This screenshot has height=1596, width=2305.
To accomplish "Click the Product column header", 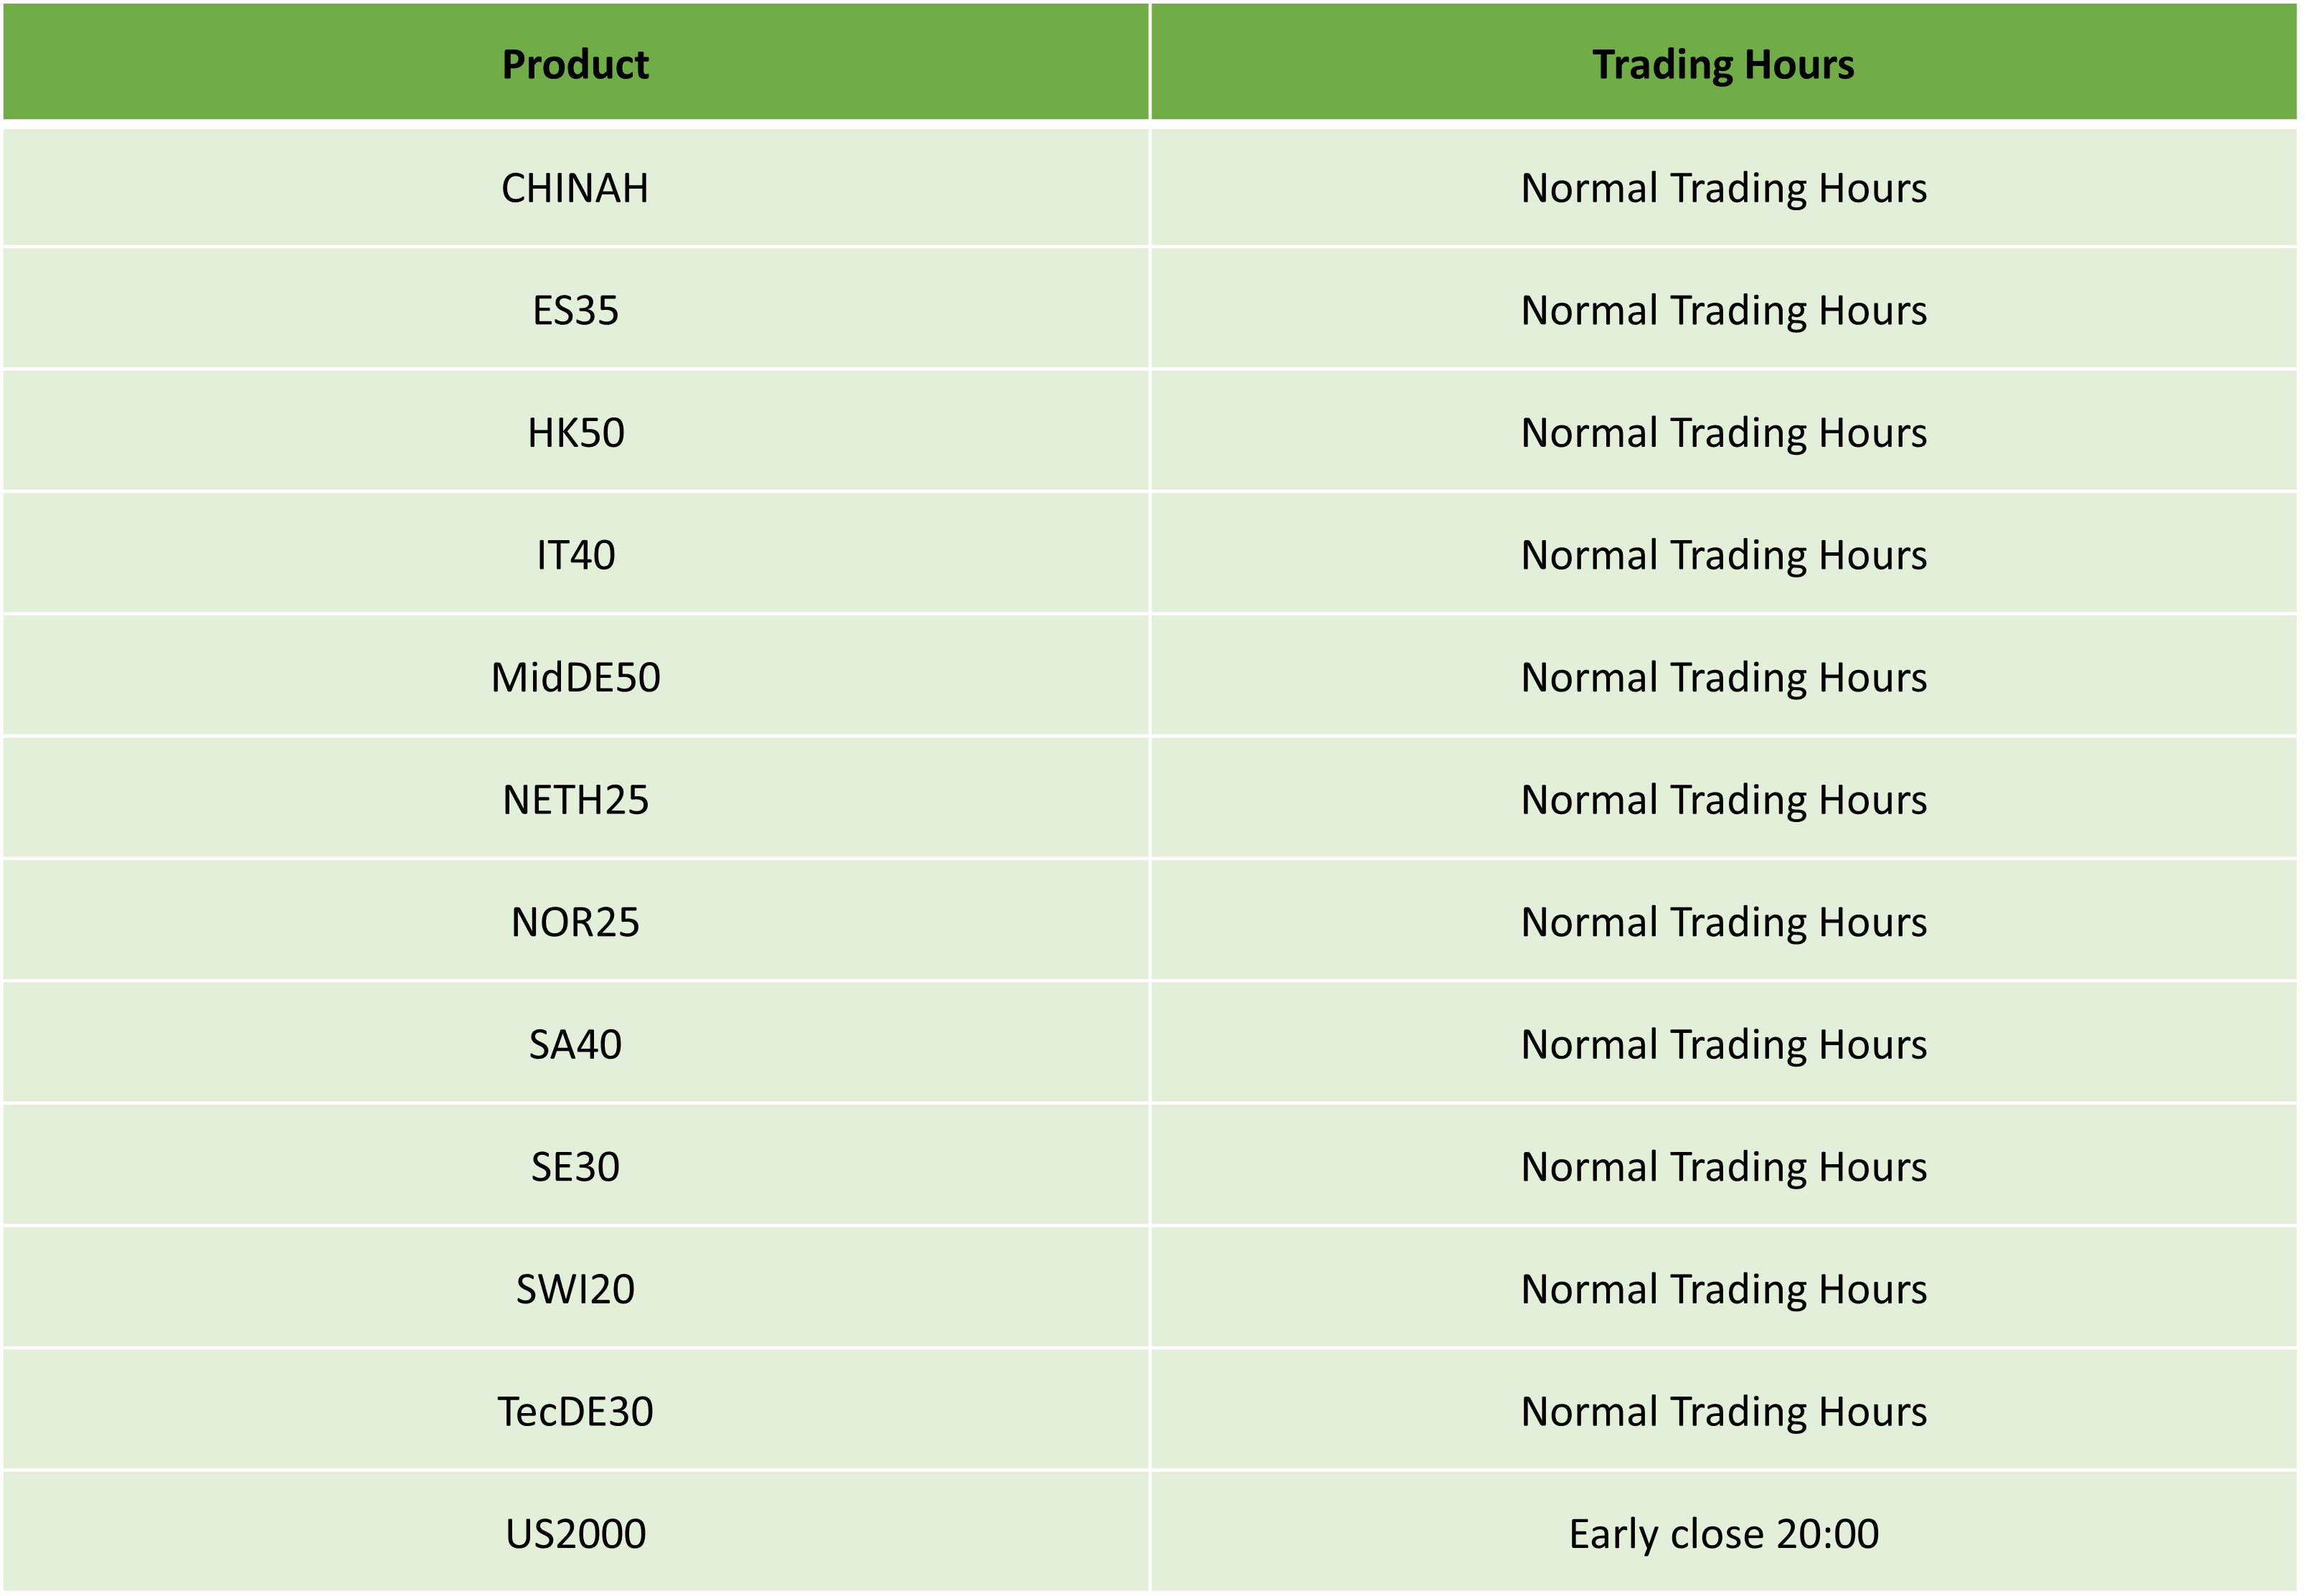I will pos(576,62).
